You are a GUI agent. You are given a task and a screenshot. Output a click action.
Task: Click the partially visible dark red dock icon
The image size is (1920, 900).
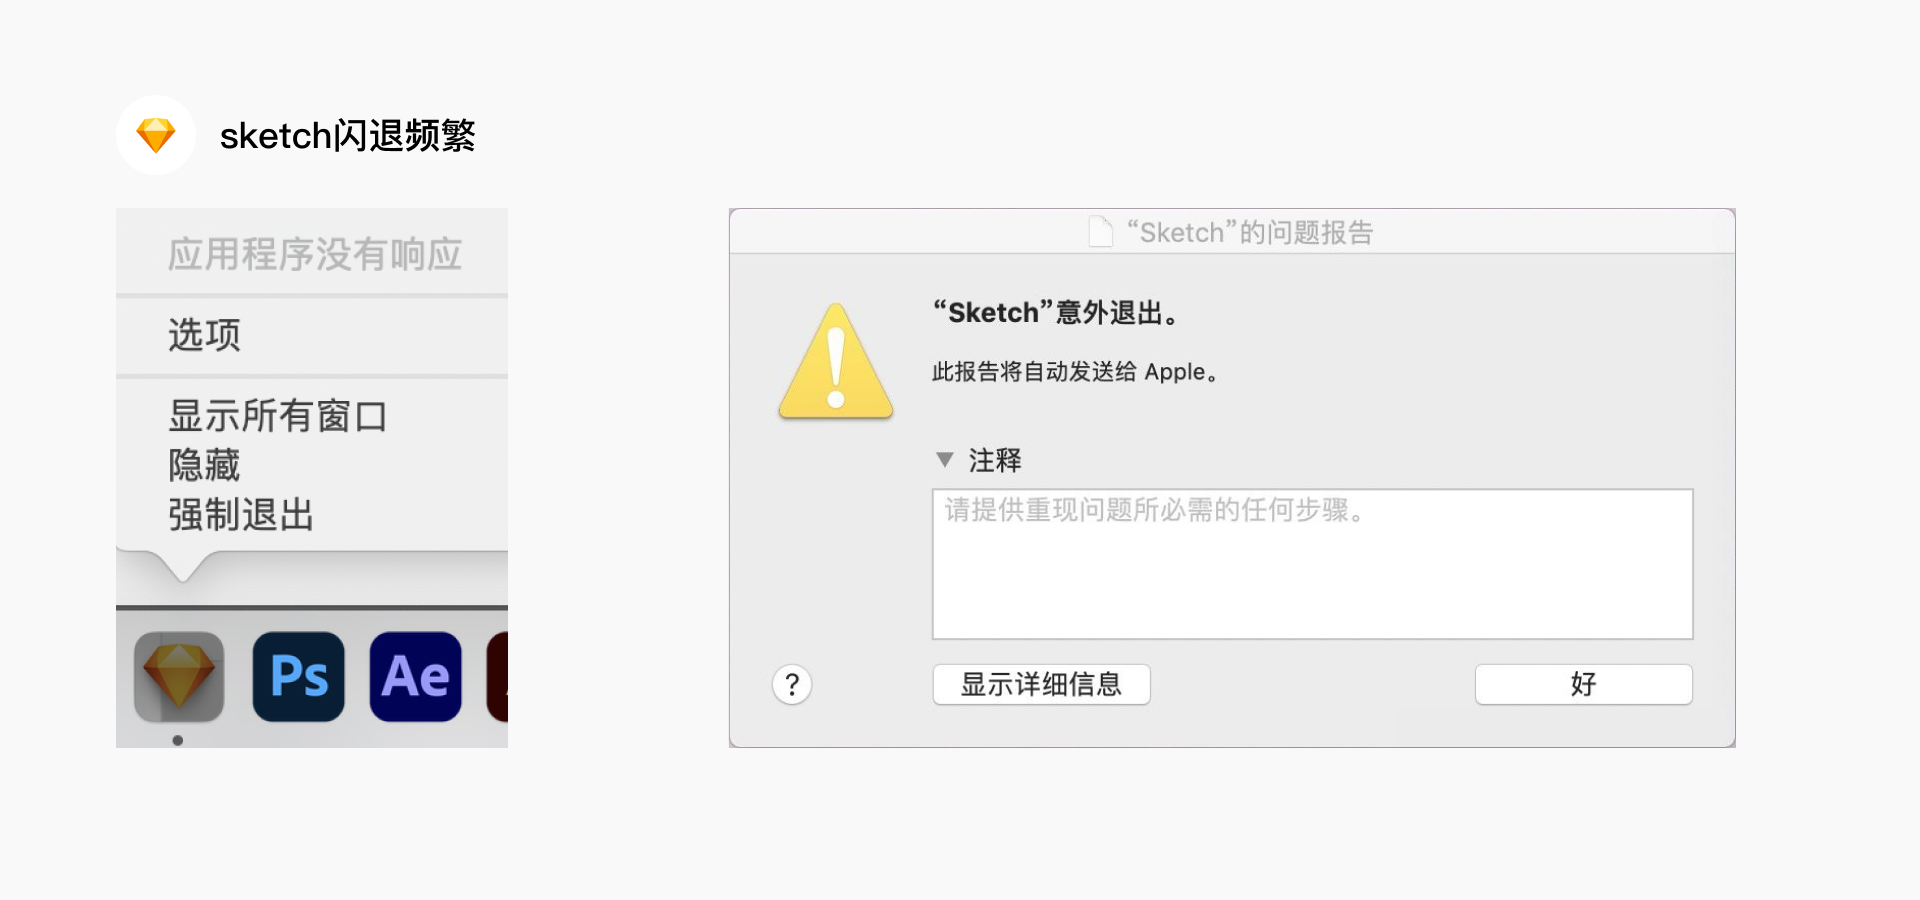click(x=497, y=677)
